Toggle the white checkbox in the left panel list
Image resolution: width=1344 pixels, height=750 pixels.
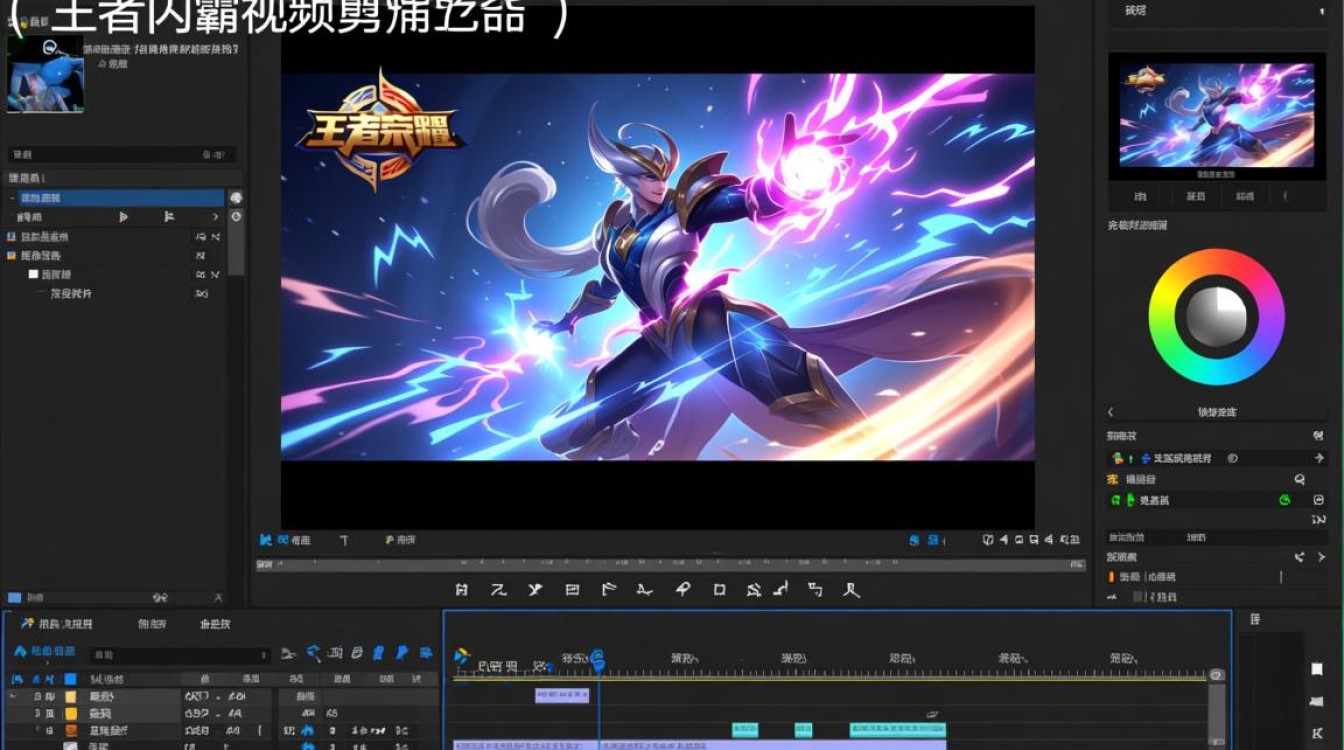(33, 274)
